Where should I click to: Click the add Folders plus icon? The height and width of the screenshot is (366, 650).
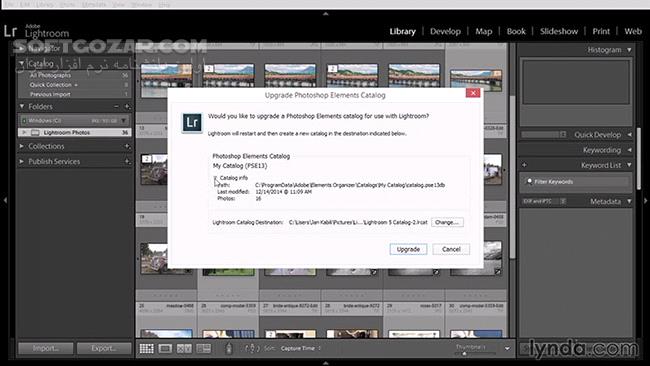point(127,107)
